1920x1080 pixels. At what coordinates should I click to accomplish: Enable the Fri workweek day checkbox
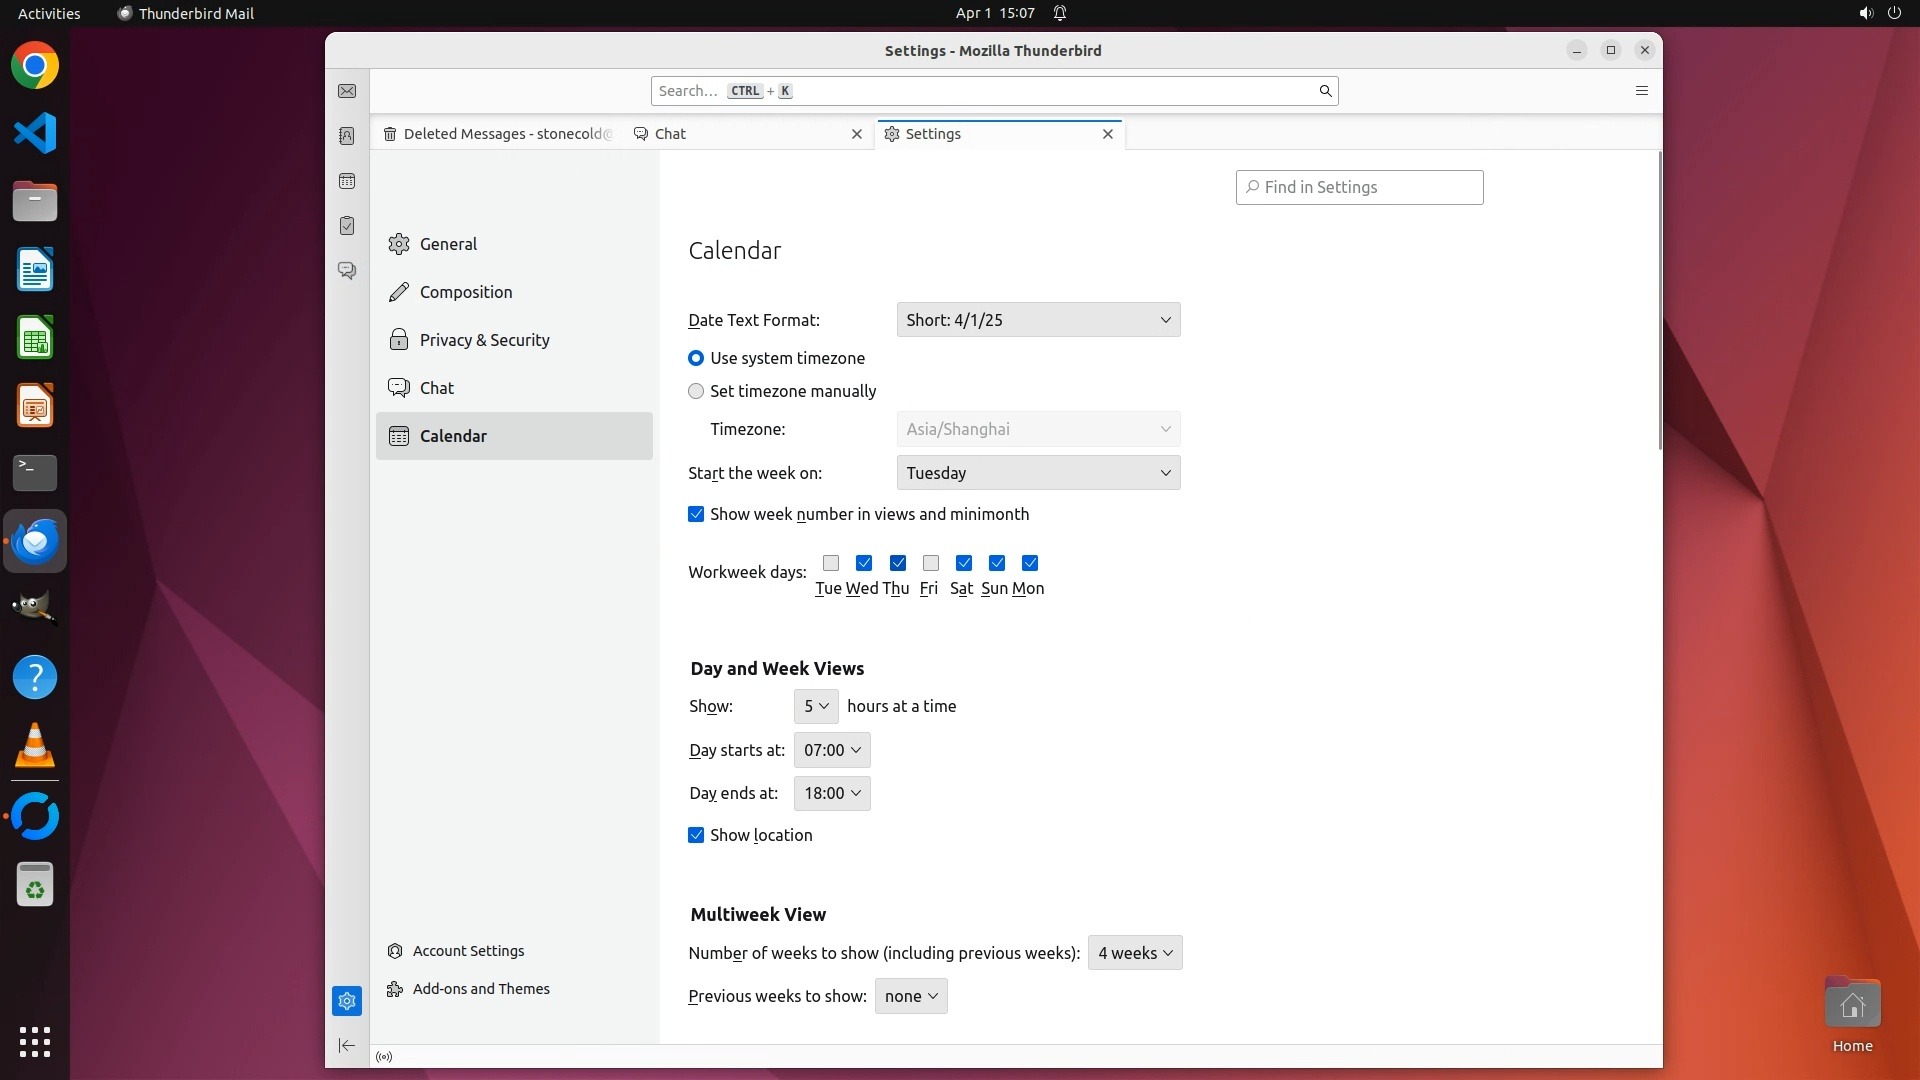(930, 563)
